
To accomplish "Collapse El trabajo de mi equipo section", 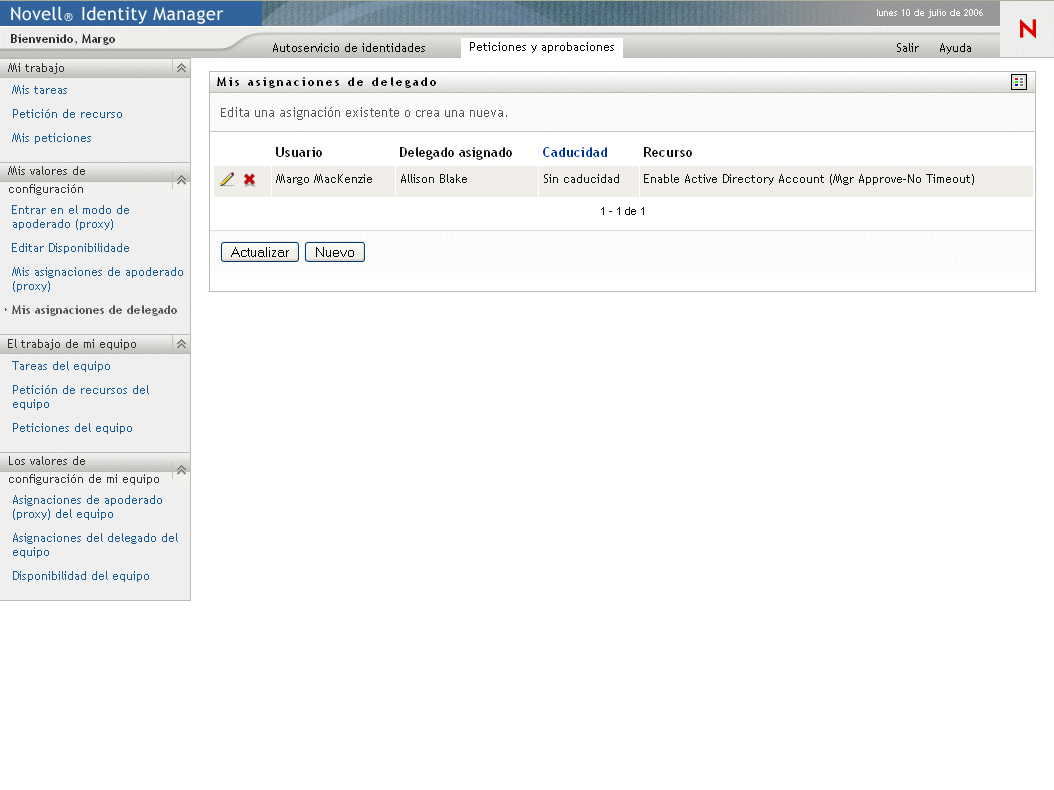I will (181, 344).
